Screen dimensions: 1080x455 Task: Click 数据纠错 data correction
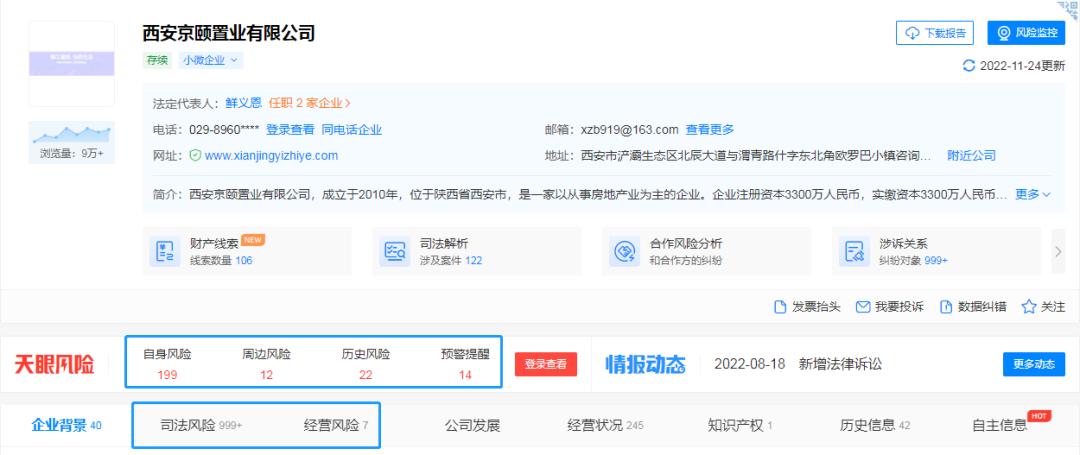[973, 307]
